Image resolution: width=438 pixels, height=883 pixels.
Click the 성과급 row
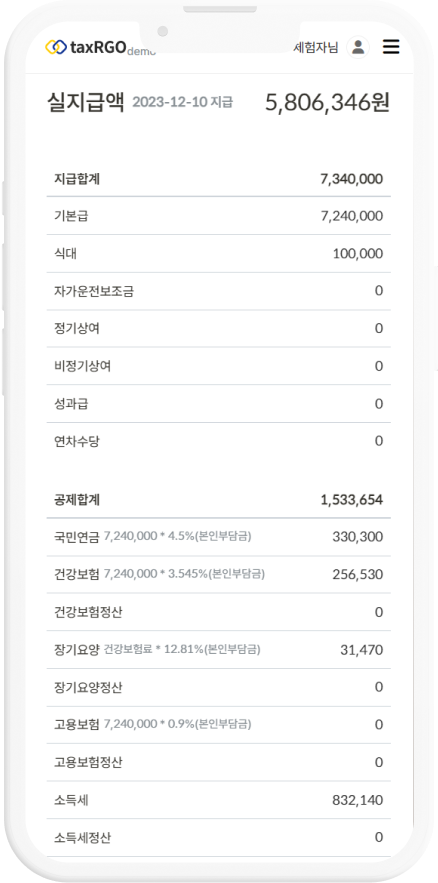(x=218, y=404)
